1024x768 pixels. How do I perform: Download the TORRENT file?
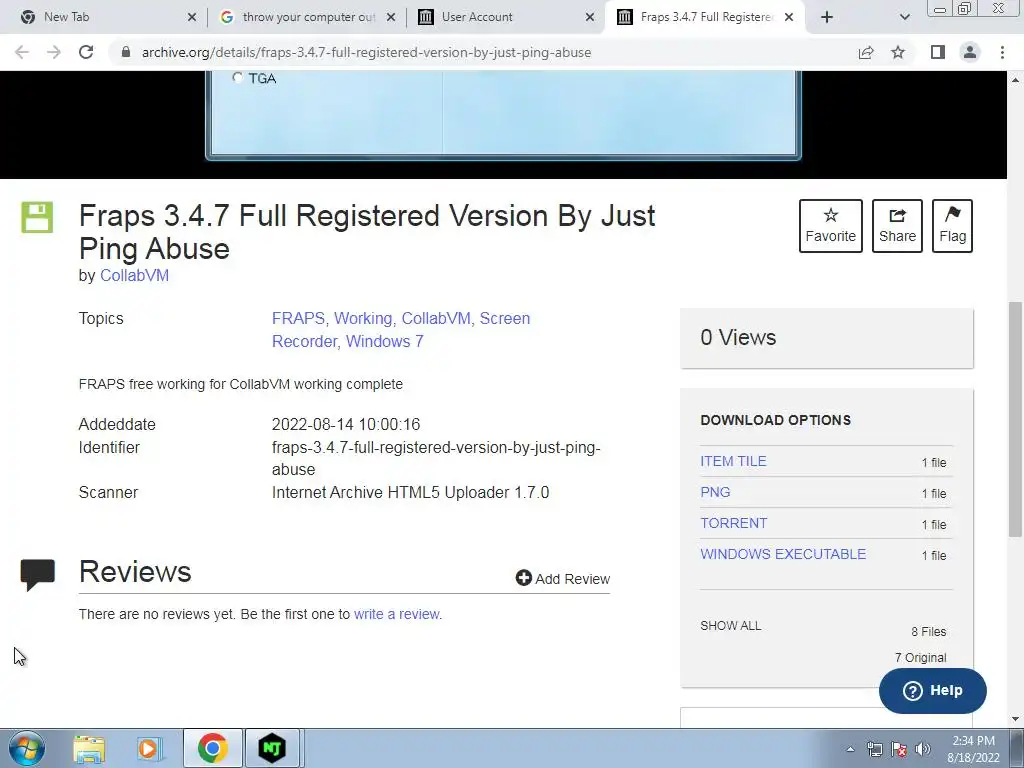pyautogui.click(x=733, y=523)
